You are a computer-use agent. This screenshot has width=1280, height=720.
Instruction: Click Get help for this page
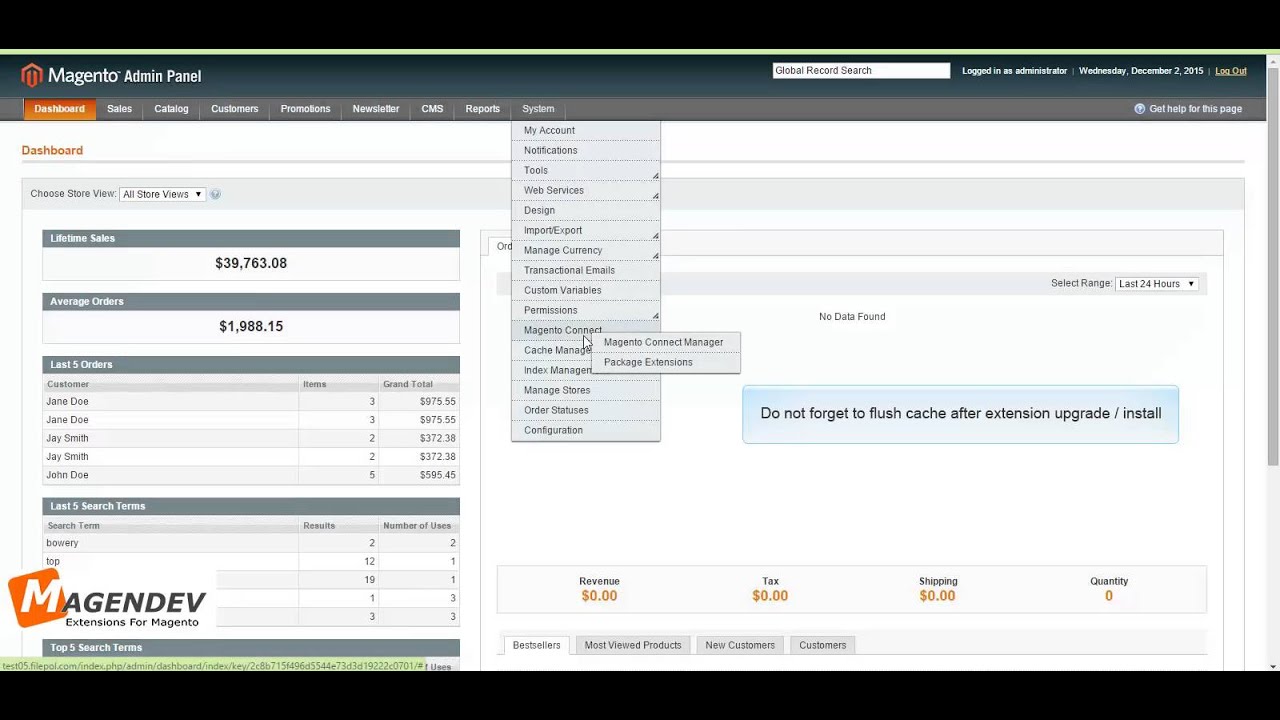(x=1196, y=109)
